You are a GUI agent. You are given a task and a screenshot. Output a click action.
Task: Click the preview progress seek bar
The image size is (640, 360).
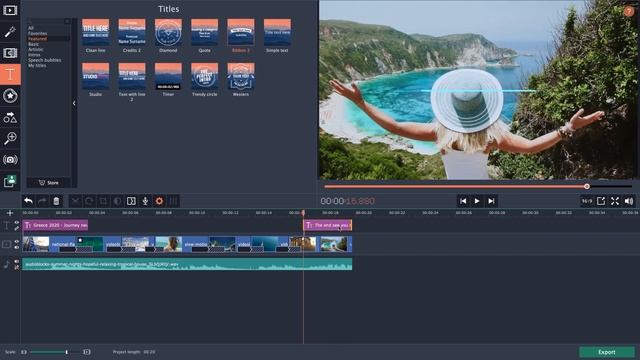click(x=478, y=187)
